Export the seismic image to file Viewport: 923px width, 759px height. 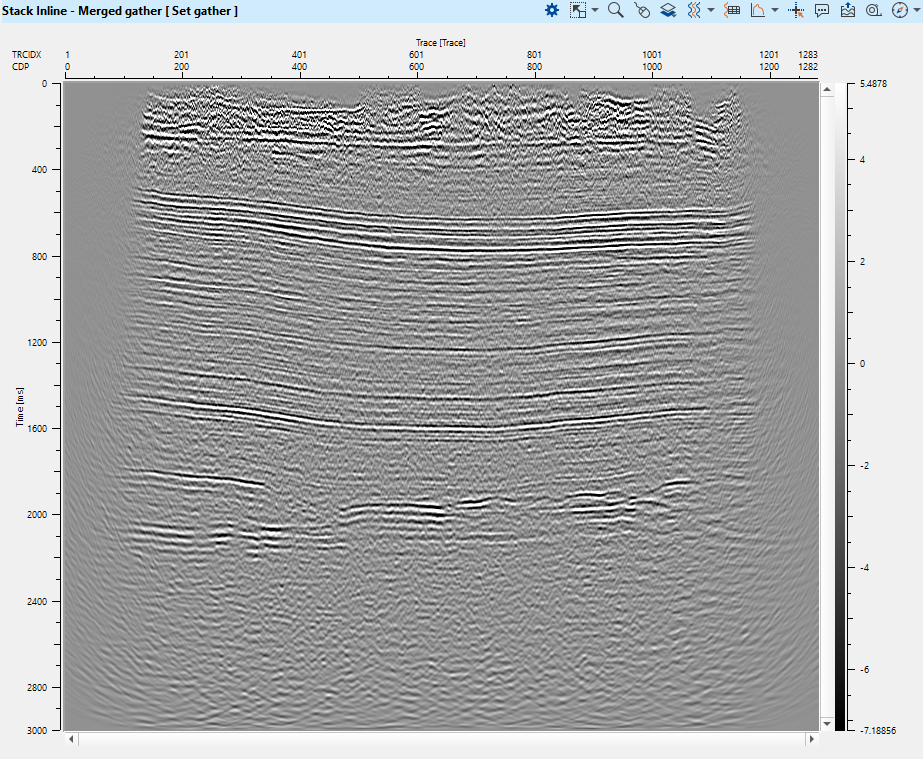pyautogui.click(x=848, y=10)
